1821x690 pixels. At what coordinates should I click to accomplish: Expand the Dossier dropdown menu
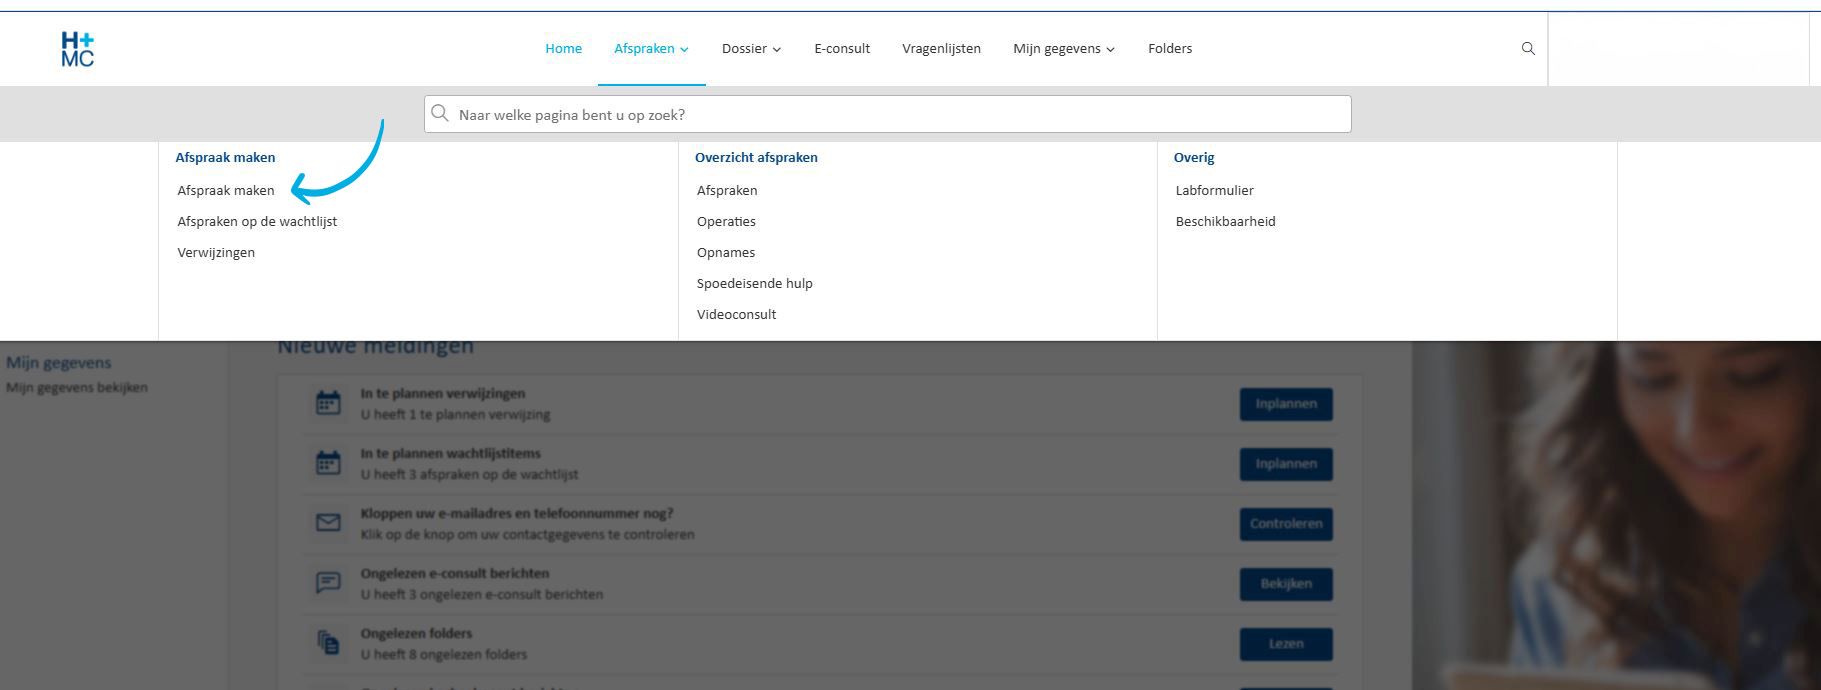pos(751,49)
